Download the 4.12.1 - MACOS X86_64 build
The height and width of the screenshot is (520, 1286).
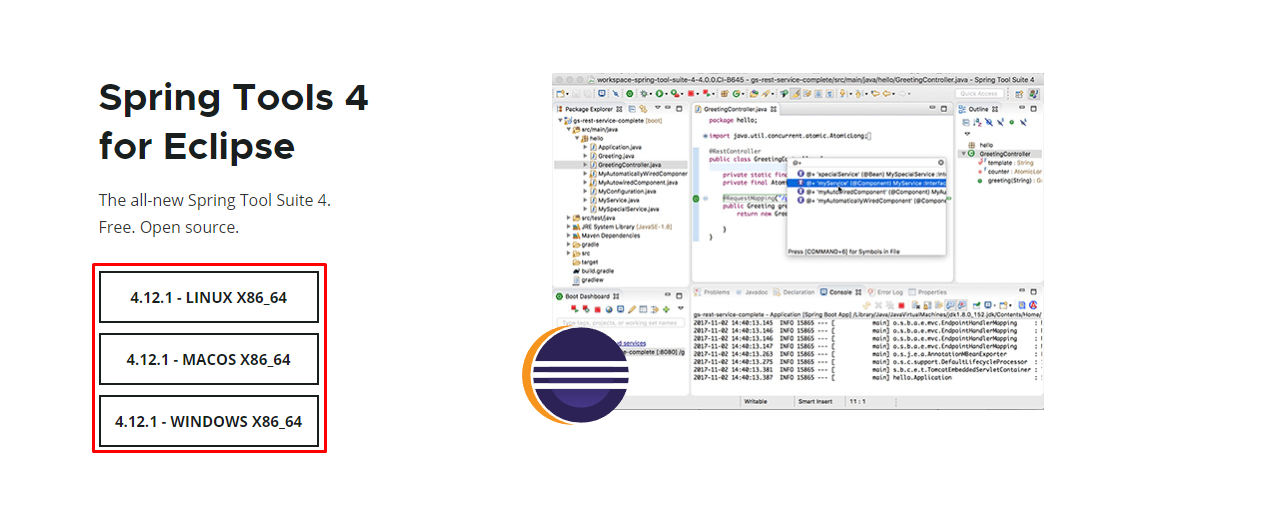(x=209, y=359)
